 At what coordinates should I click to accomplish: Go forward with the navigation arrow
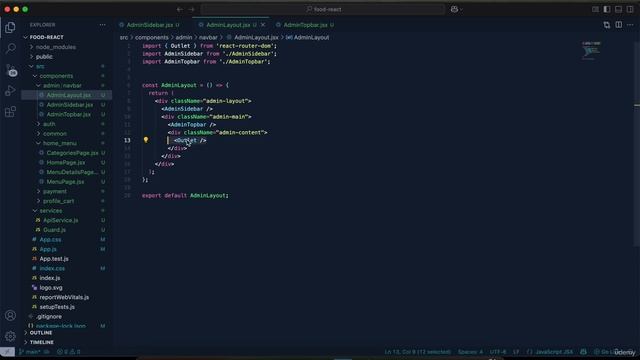(x=191, y=9)
